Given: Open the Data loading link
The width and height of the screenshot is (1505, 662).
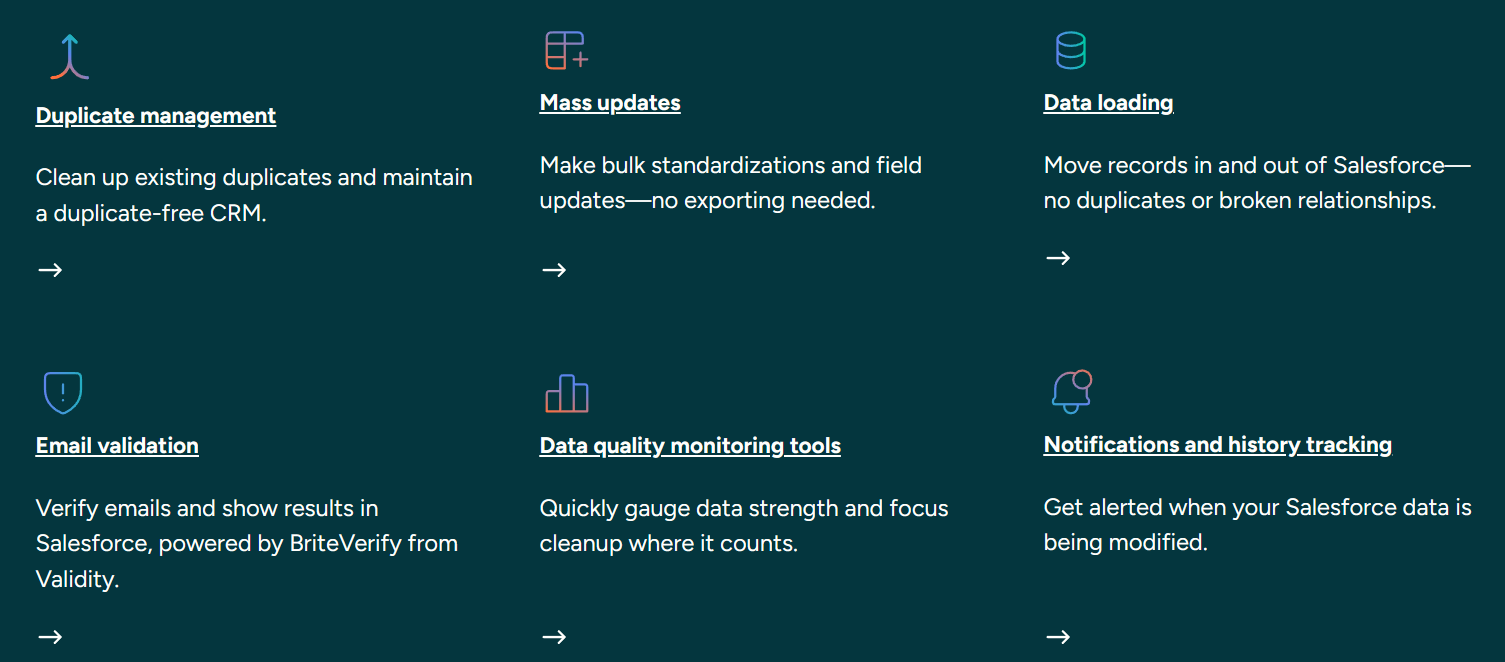Looking at the screenshot, I should point(1108,103).
